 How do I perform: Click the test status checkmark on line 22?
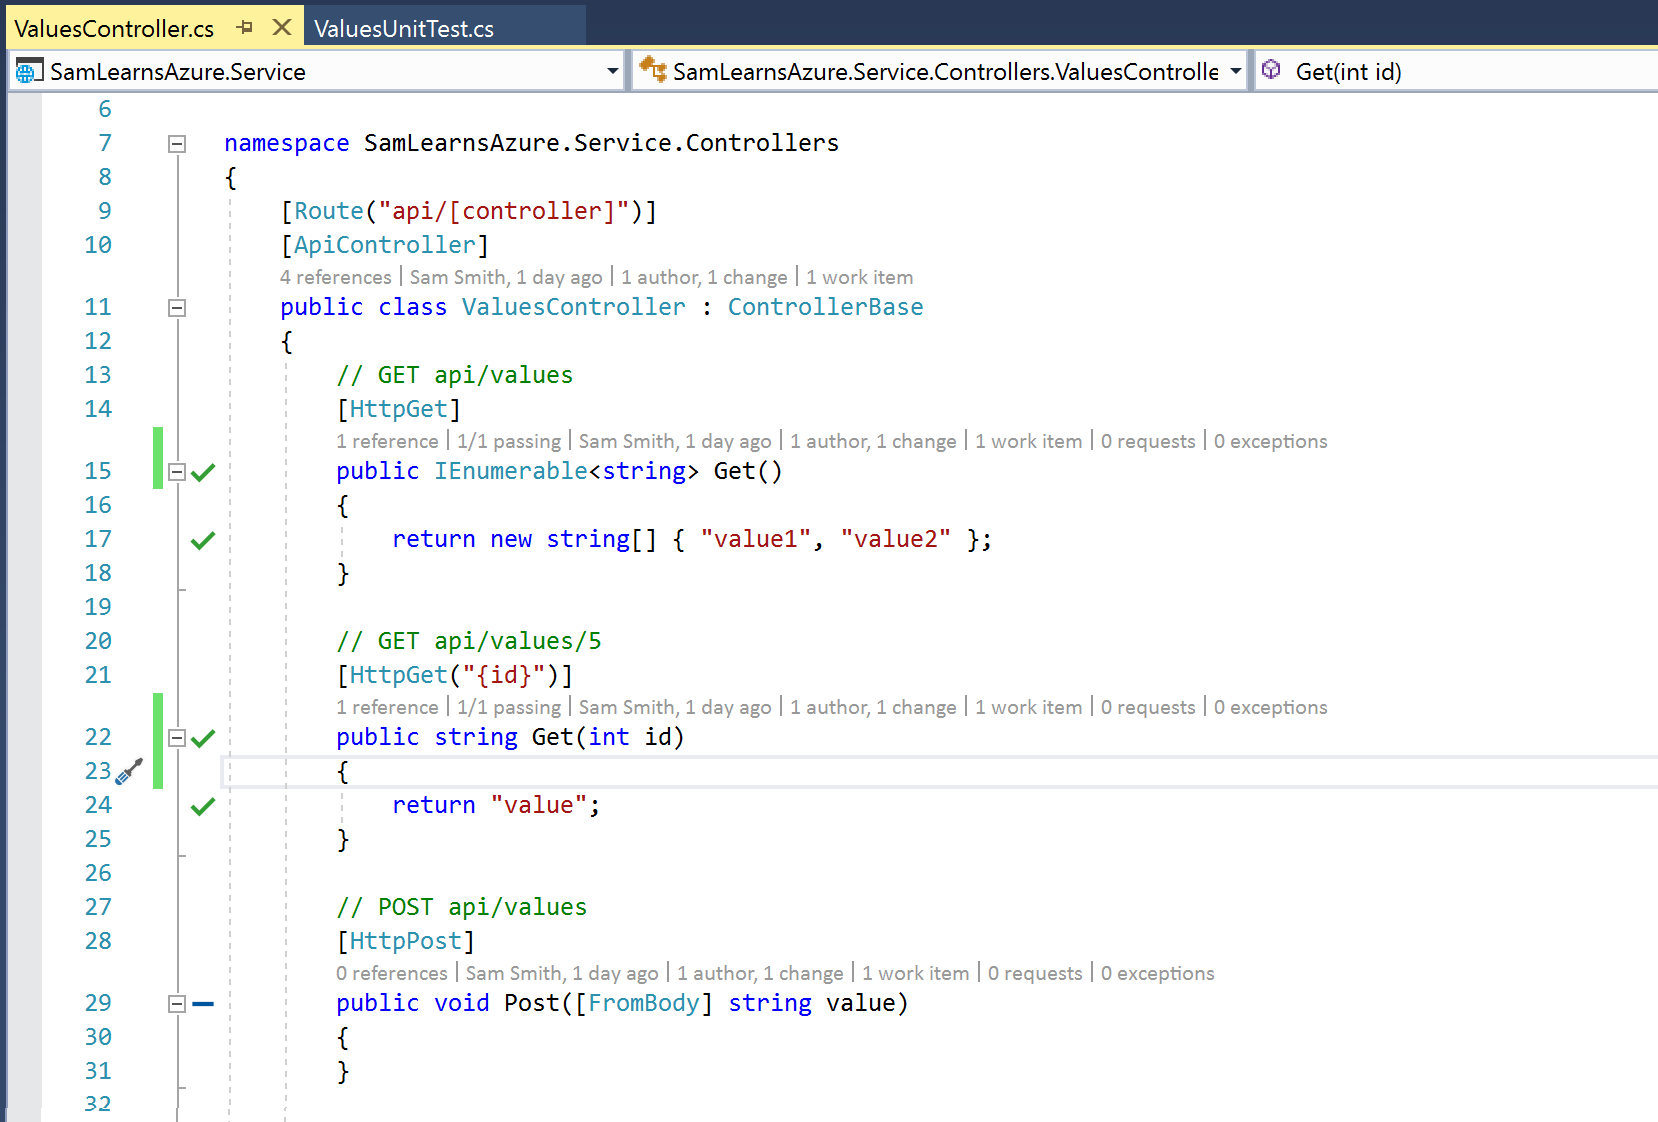[203, 738]
